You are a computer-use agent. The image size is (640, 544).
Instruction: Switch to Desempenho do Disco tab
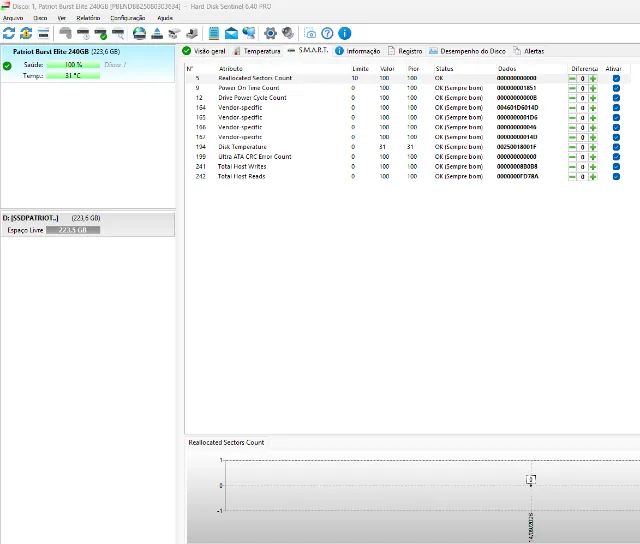click(x=467, y=51)
